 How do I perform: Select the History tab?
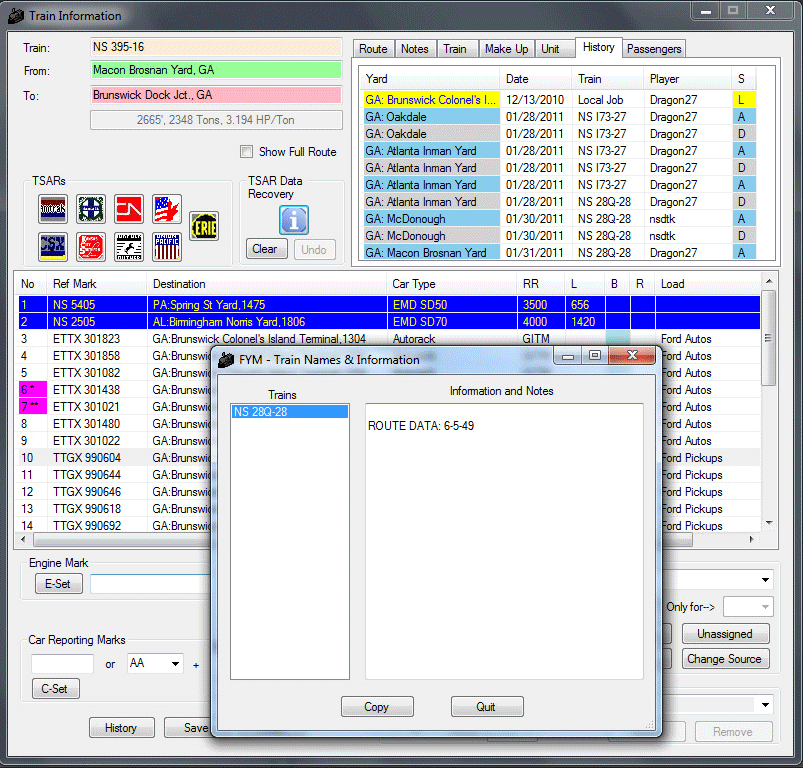pyautogui.click(x=599, y=48)
